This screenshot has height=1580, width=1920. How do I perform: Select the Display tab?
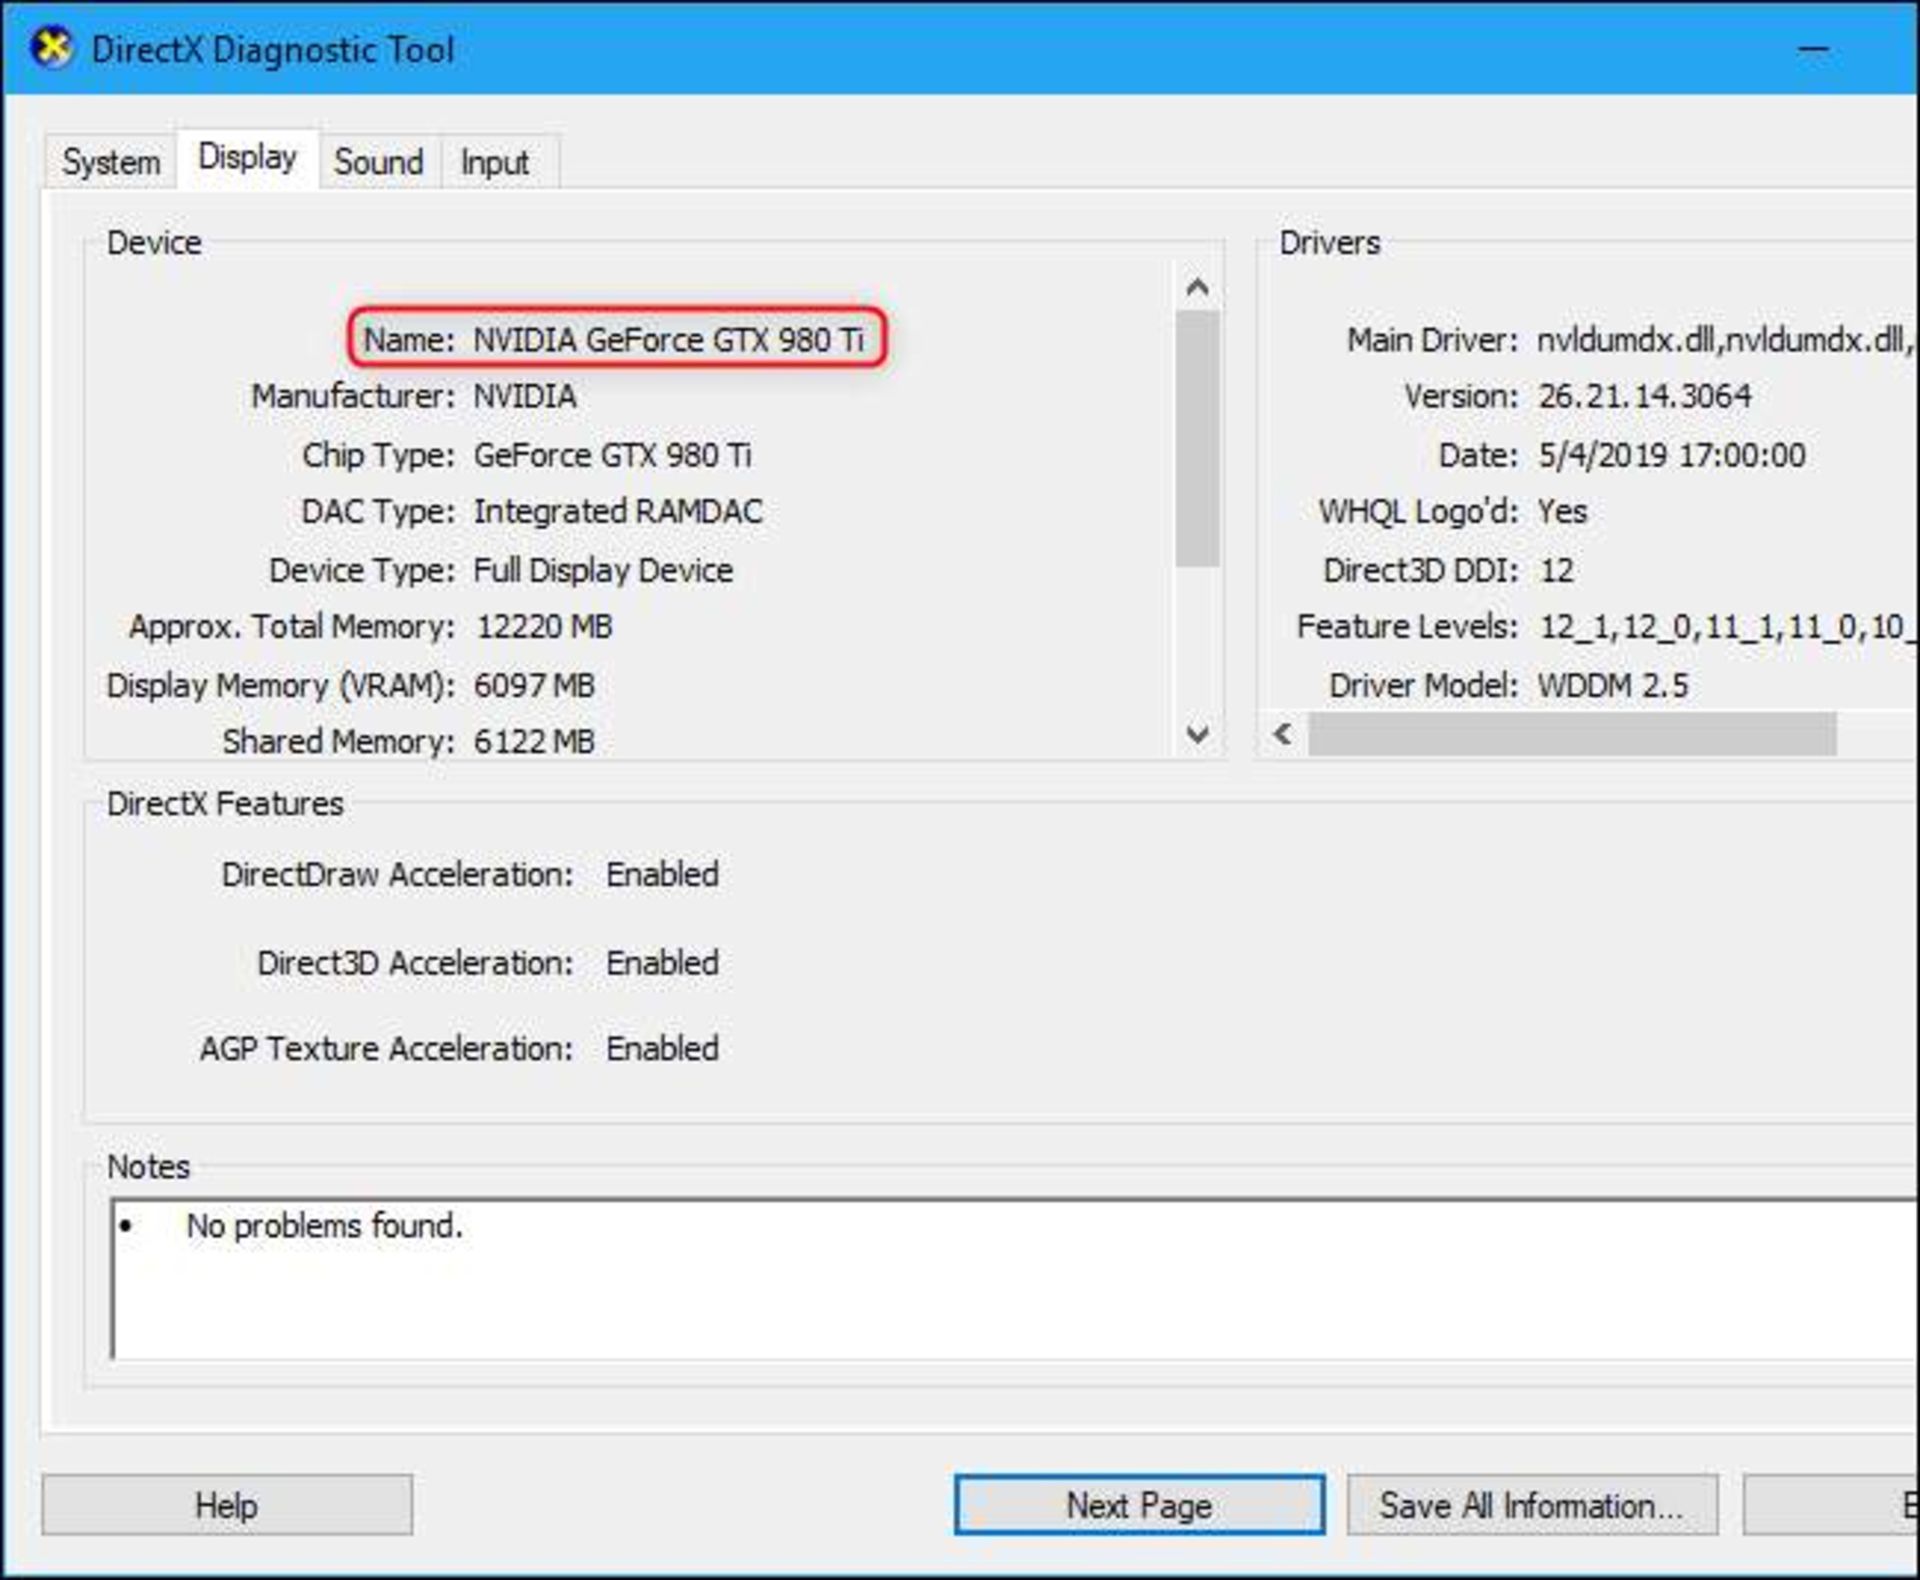(247, 158)
